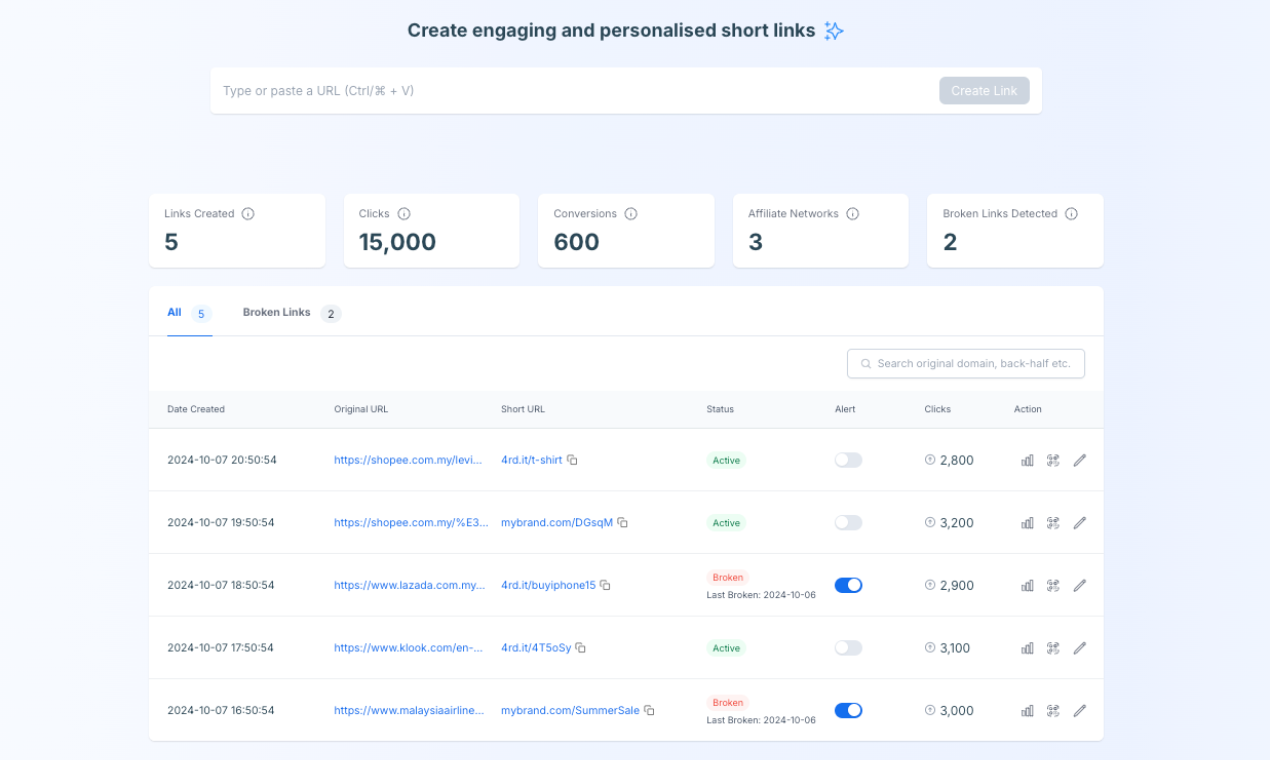The image size is (1270, 760).
Task: Open QR code icon for 4rd.it/t-shirt row
Action: click(x=1053, y=460)
